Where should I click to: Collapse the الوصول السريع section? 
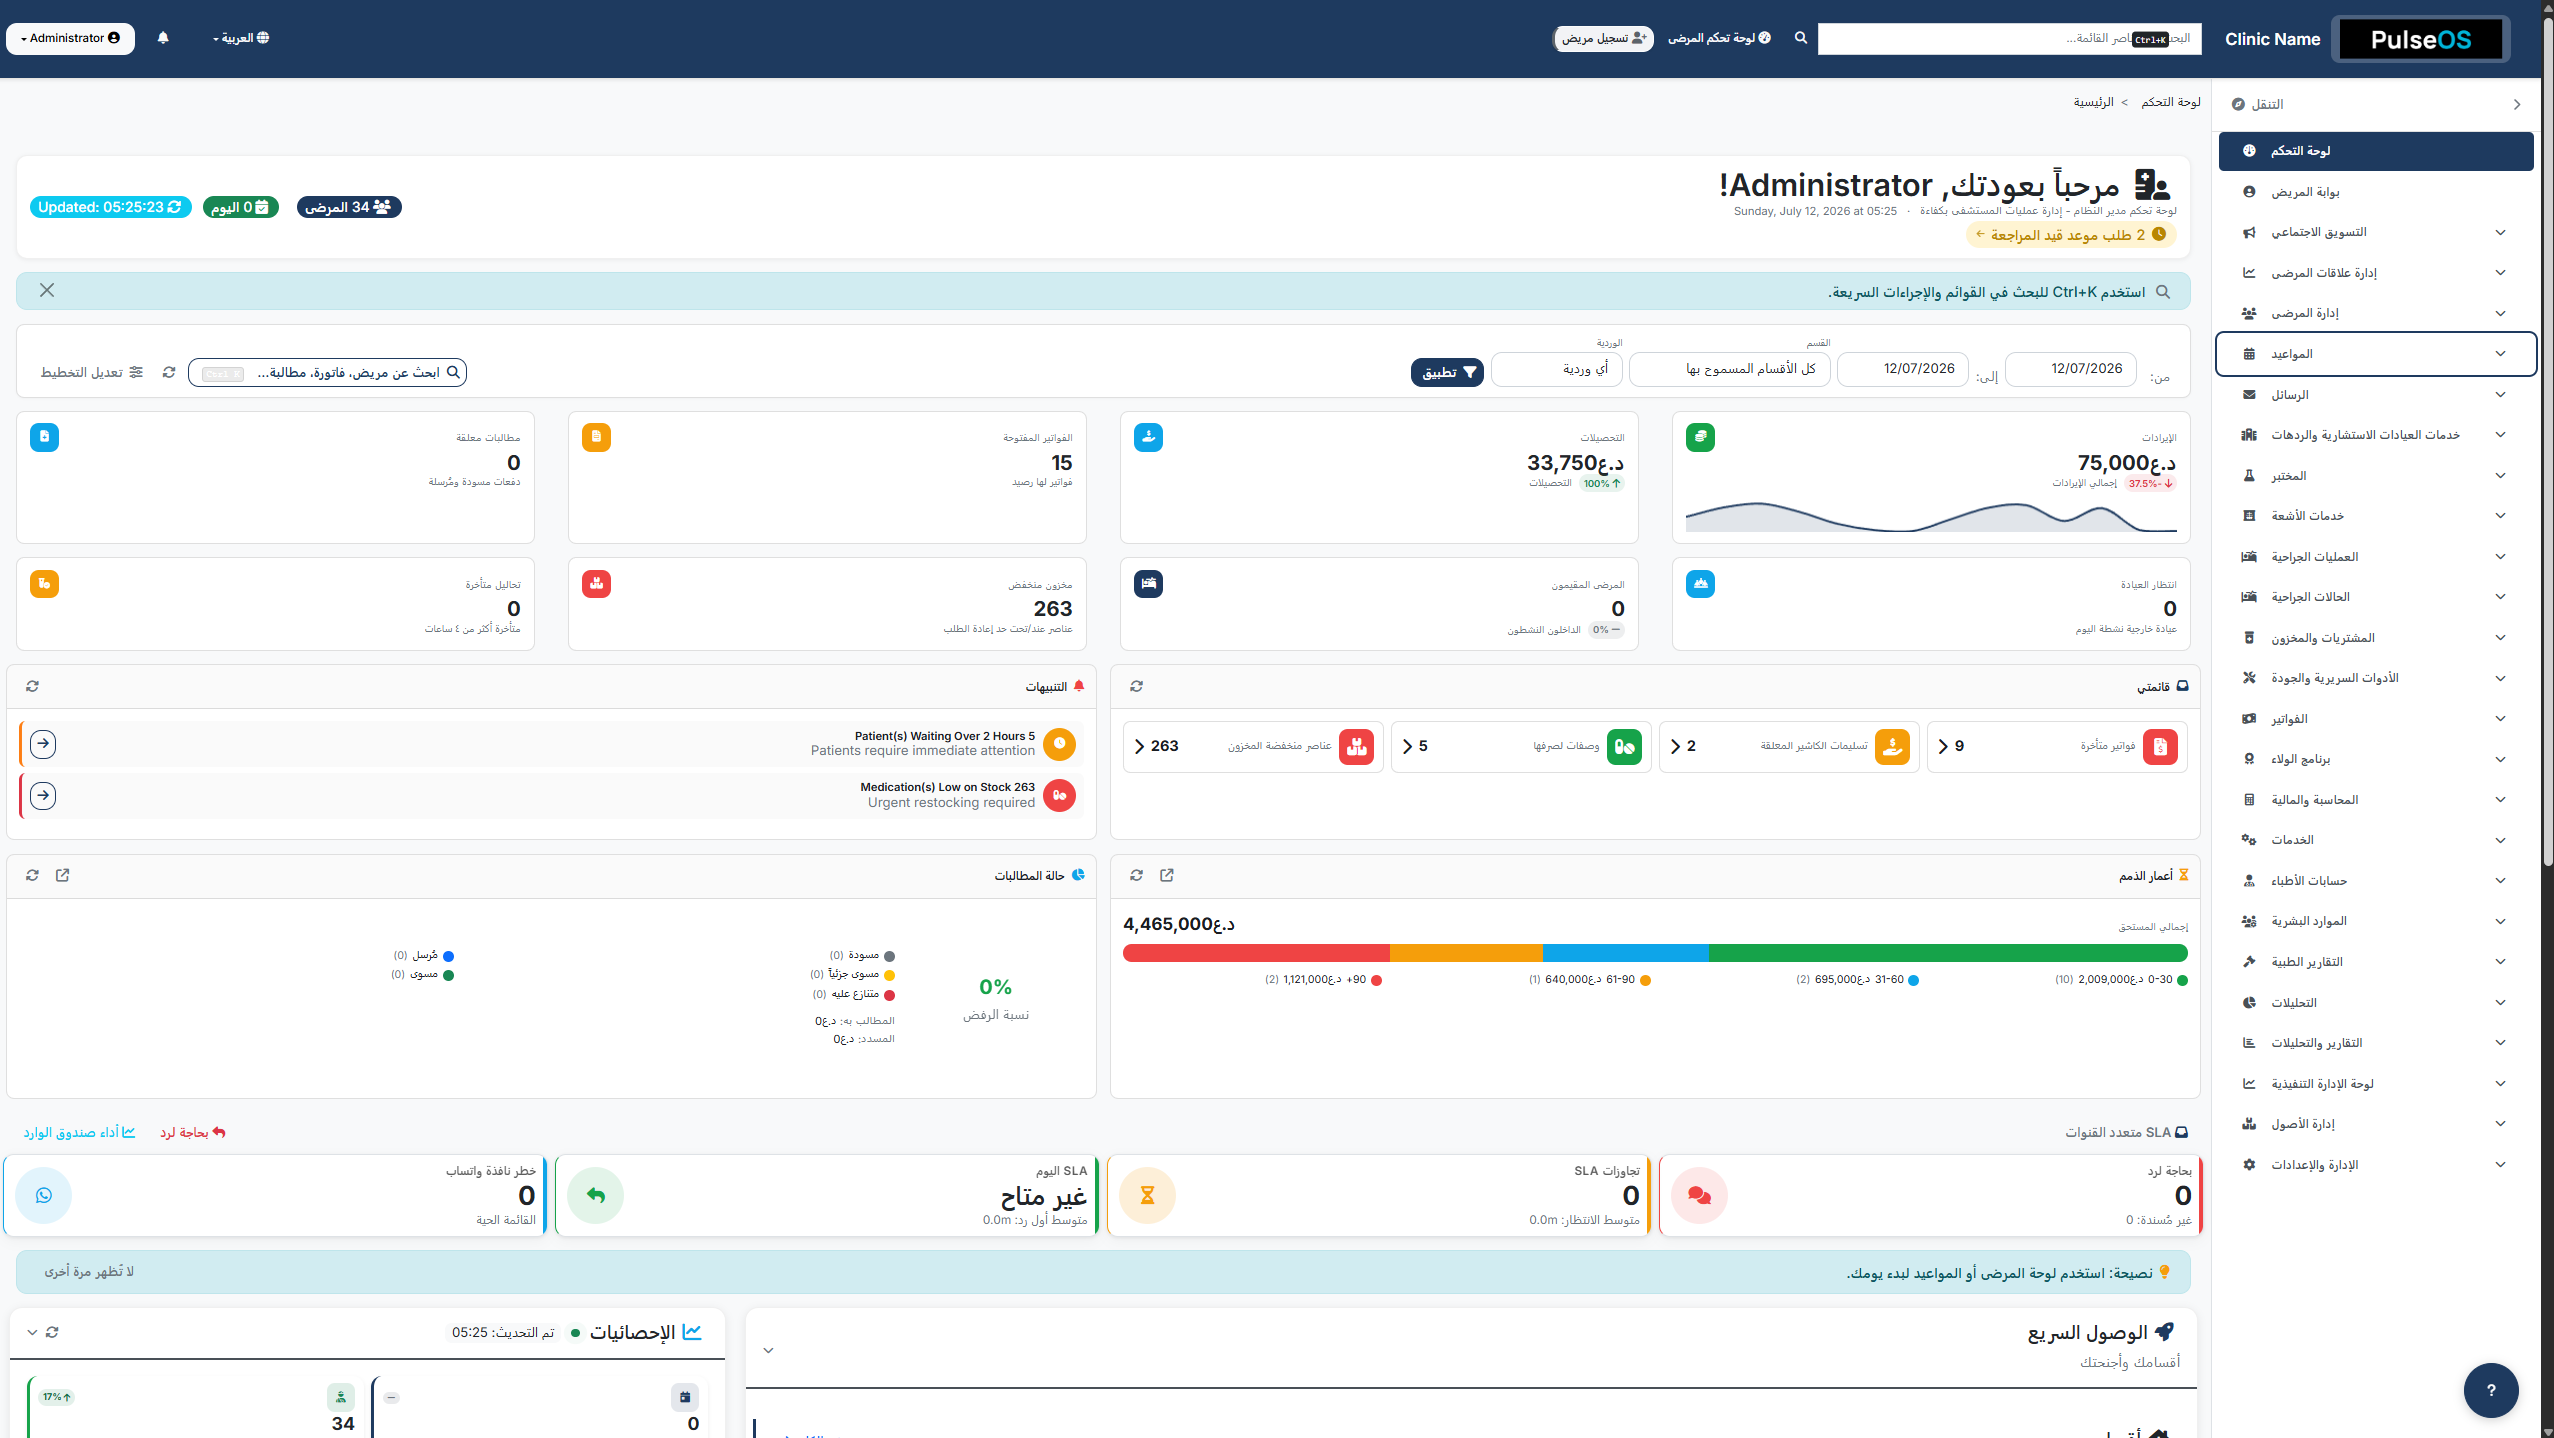(x=768, y=1350)
